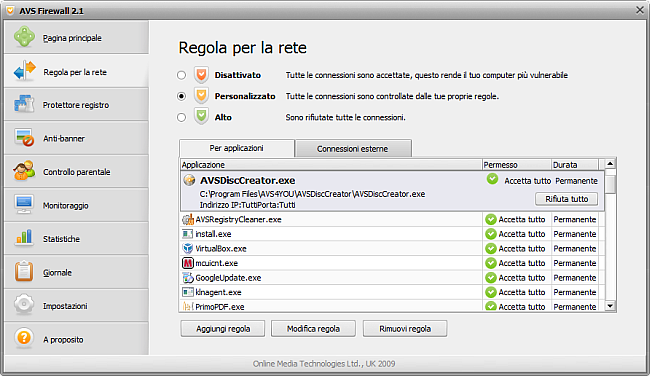Click the scrollbar up arrow in list
The height and width of the screenshot is (376, 650).
point(610,164)
